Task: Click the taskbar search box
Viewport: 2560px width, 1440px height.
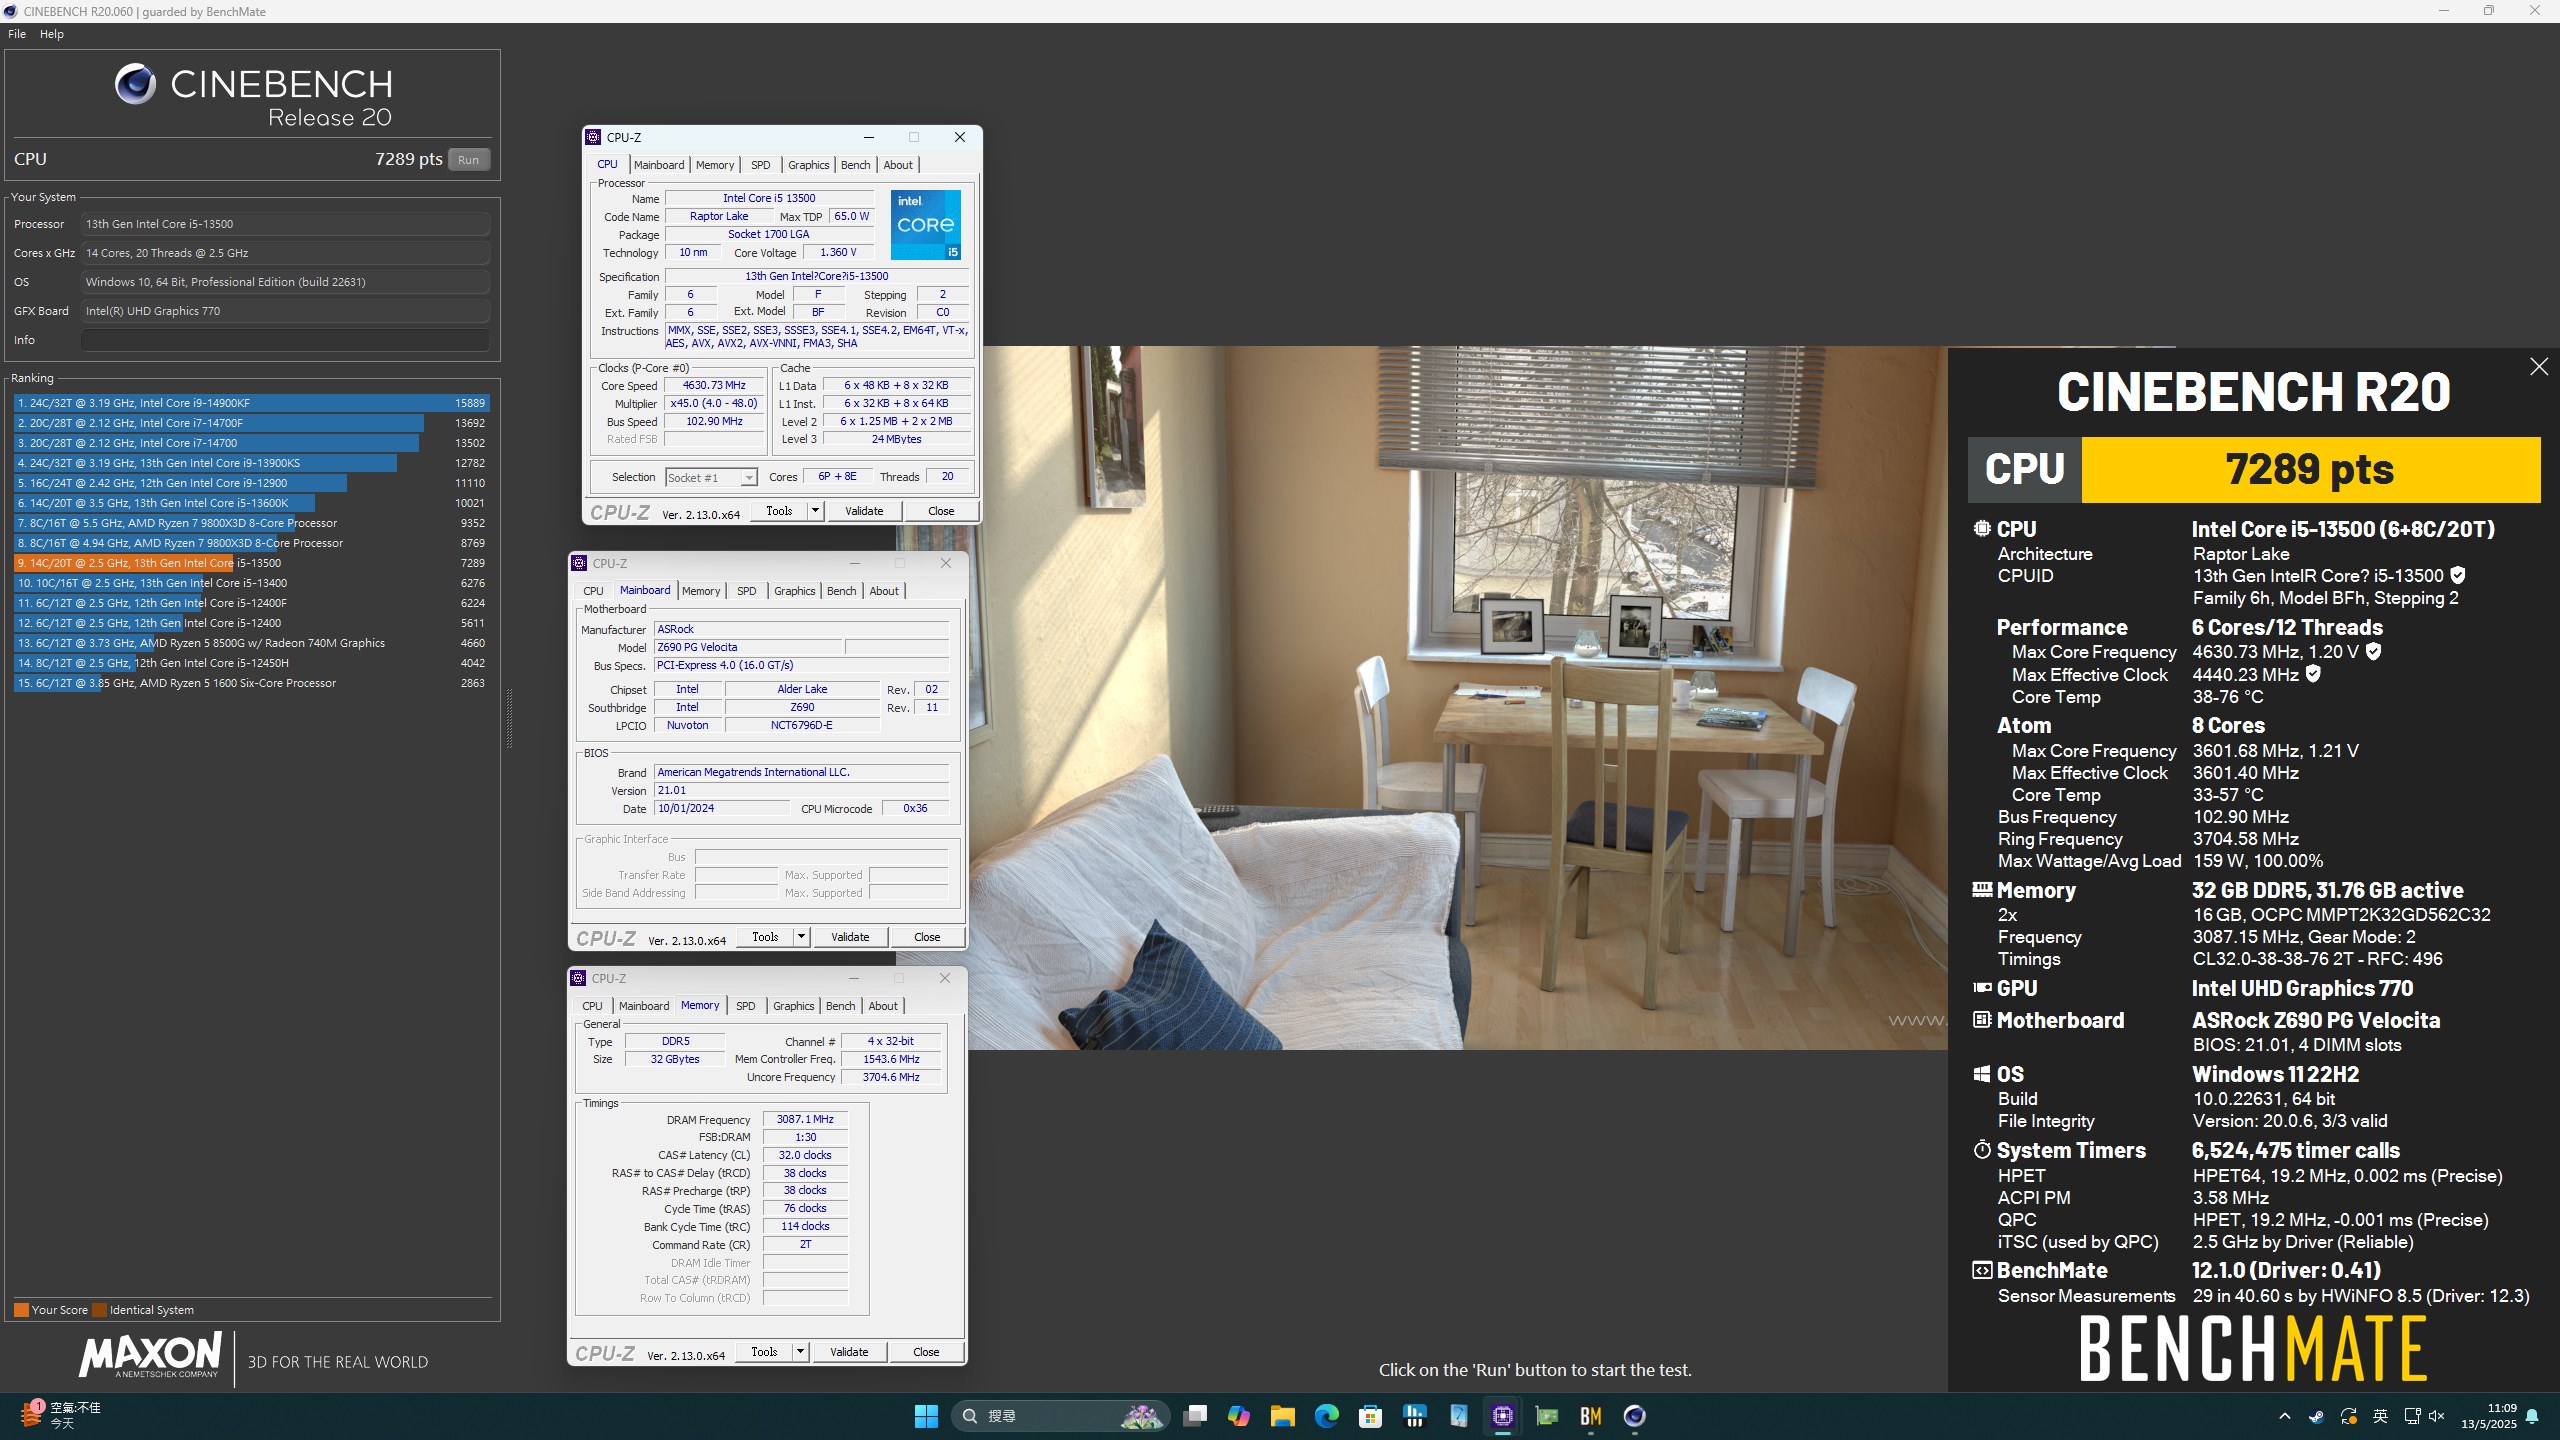Action: coord(1060,1416)
